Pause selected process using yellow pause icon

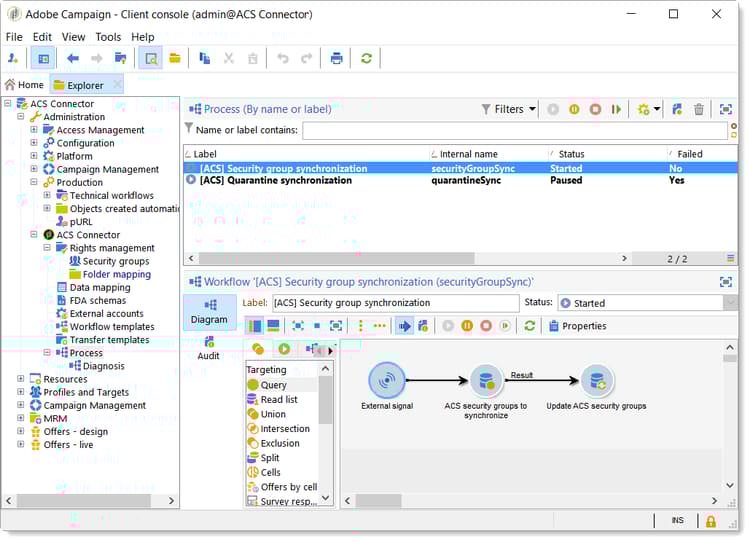click(x=574, y=110)
